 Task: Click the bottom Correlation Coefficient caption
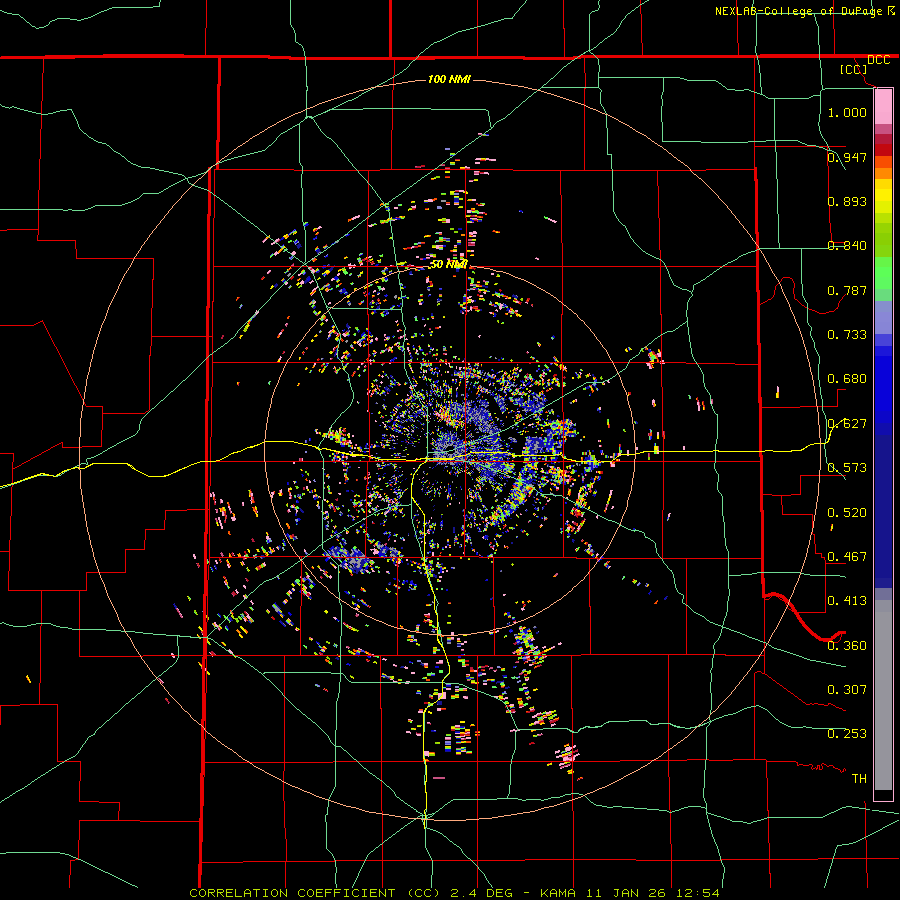point(454,893)
